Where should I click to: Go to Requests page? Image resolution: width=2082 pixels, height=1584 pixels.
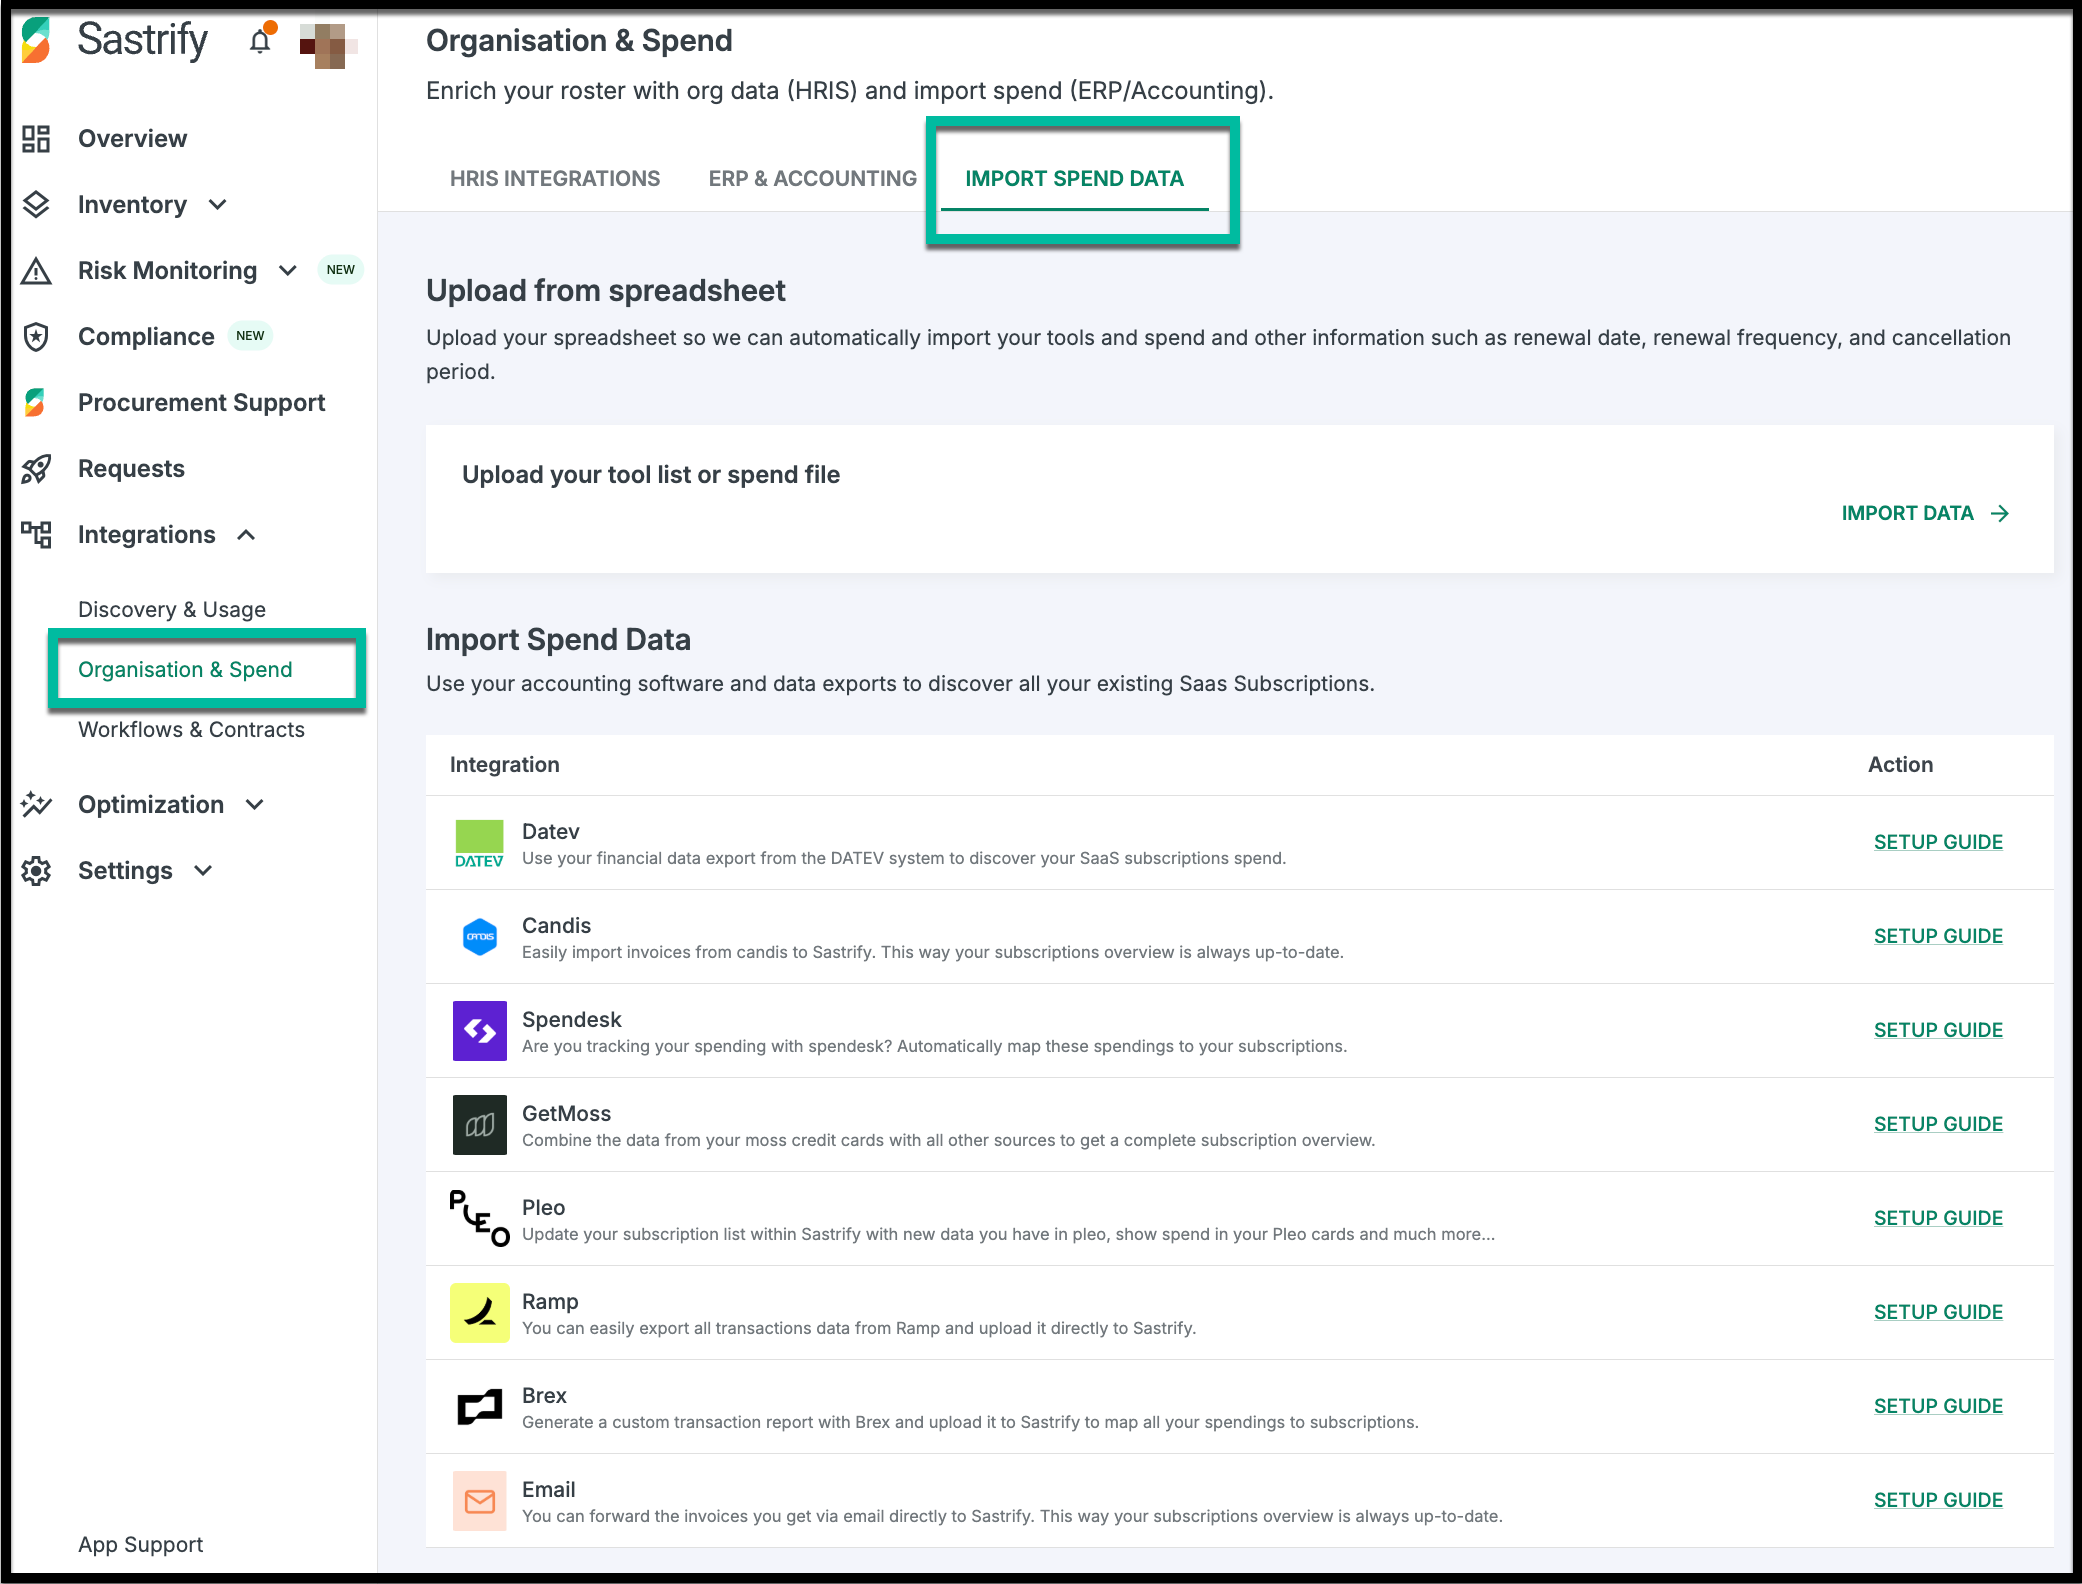[131, 468]
